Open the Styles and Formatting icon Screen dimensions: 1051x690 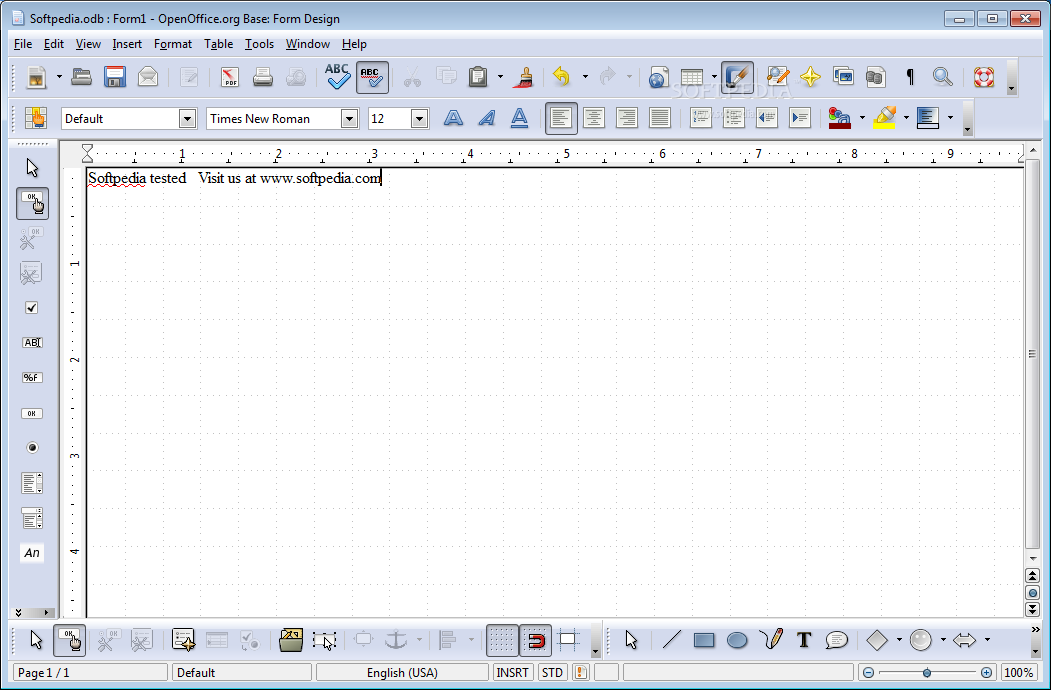(x=36, y=118)
